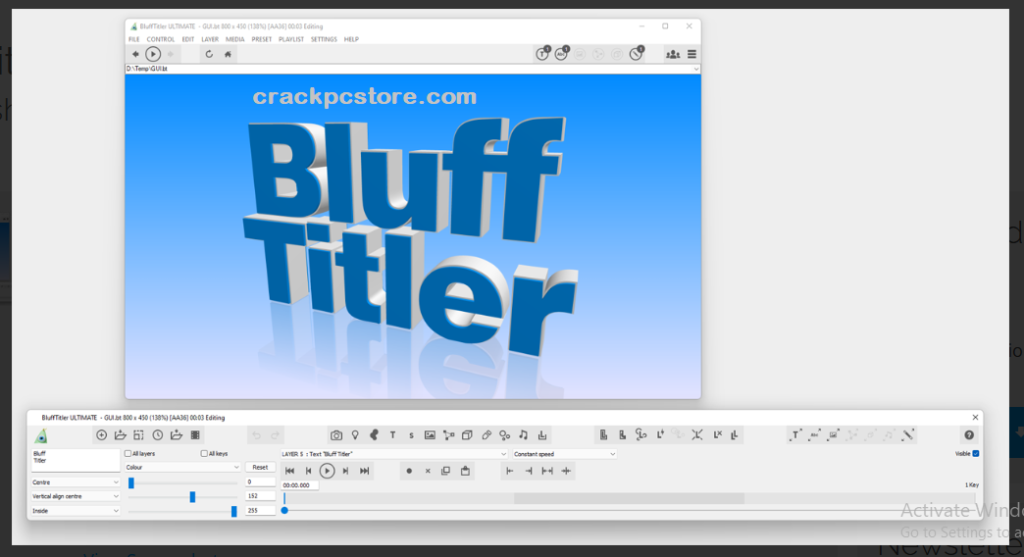Screen dimensions: 1024x557
Task: Play the show from the tool window
Action: [327, 471]
